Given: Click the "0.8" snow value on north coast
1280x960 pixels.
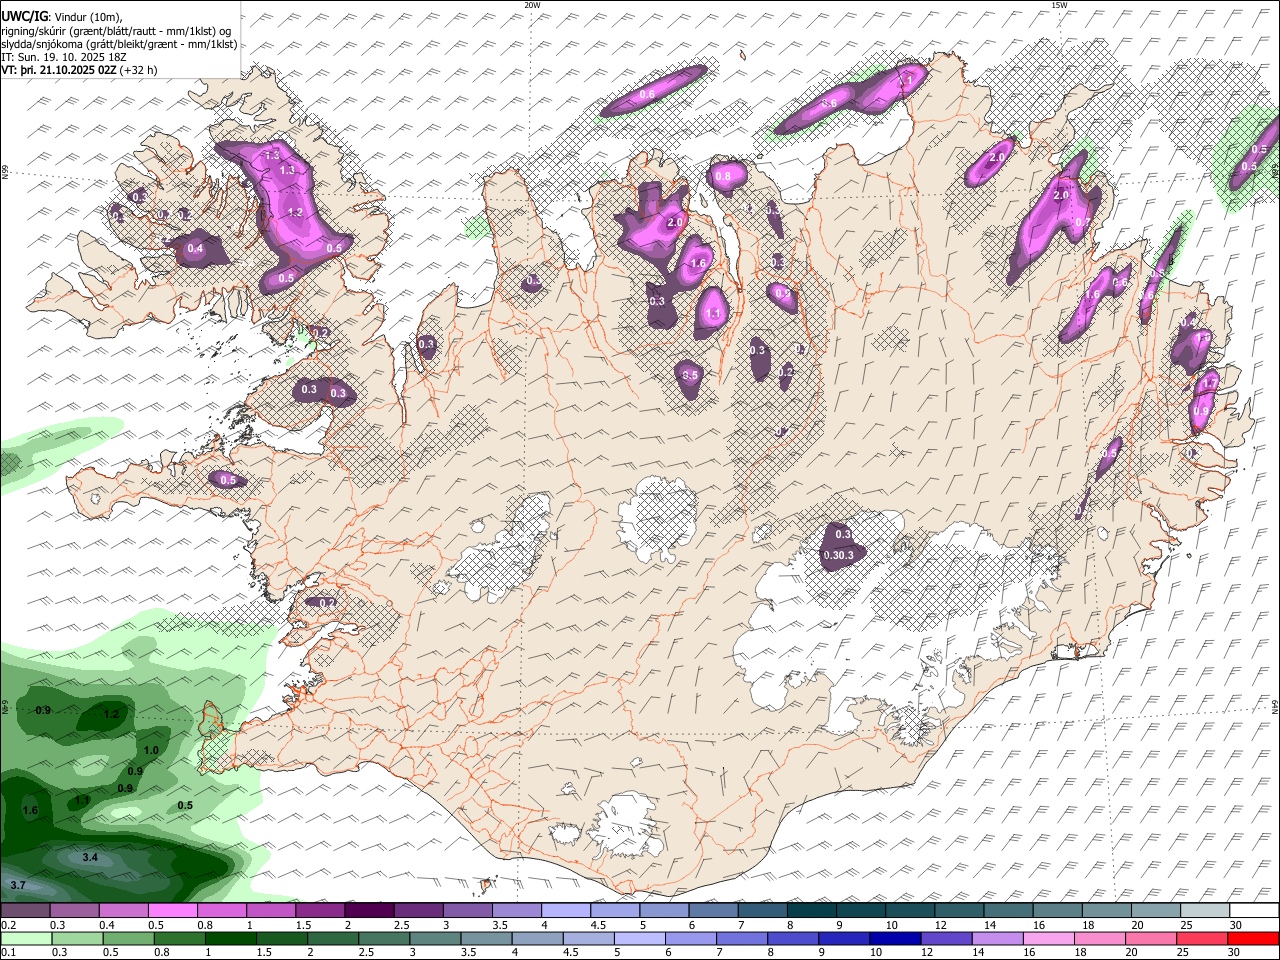Looking at the screenshot, I should [x=723, y=176].
